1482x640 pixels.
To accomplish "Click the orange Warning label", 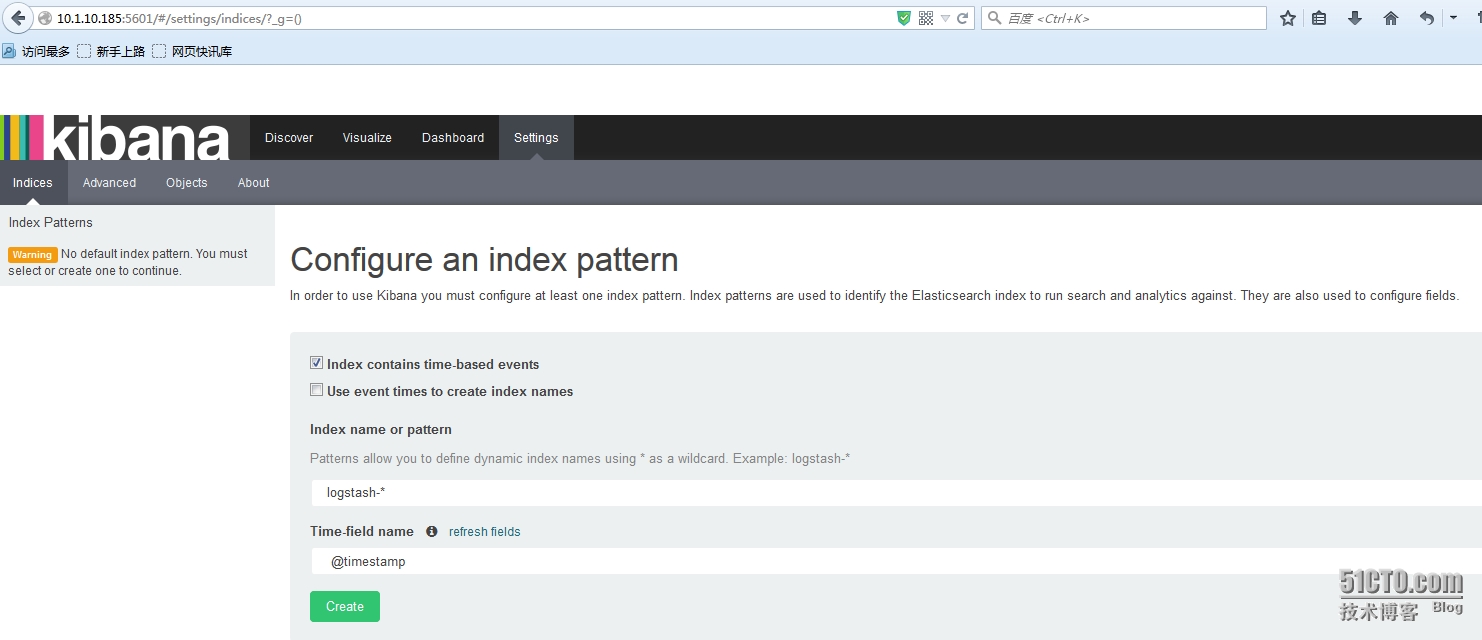I will point(32,255).
